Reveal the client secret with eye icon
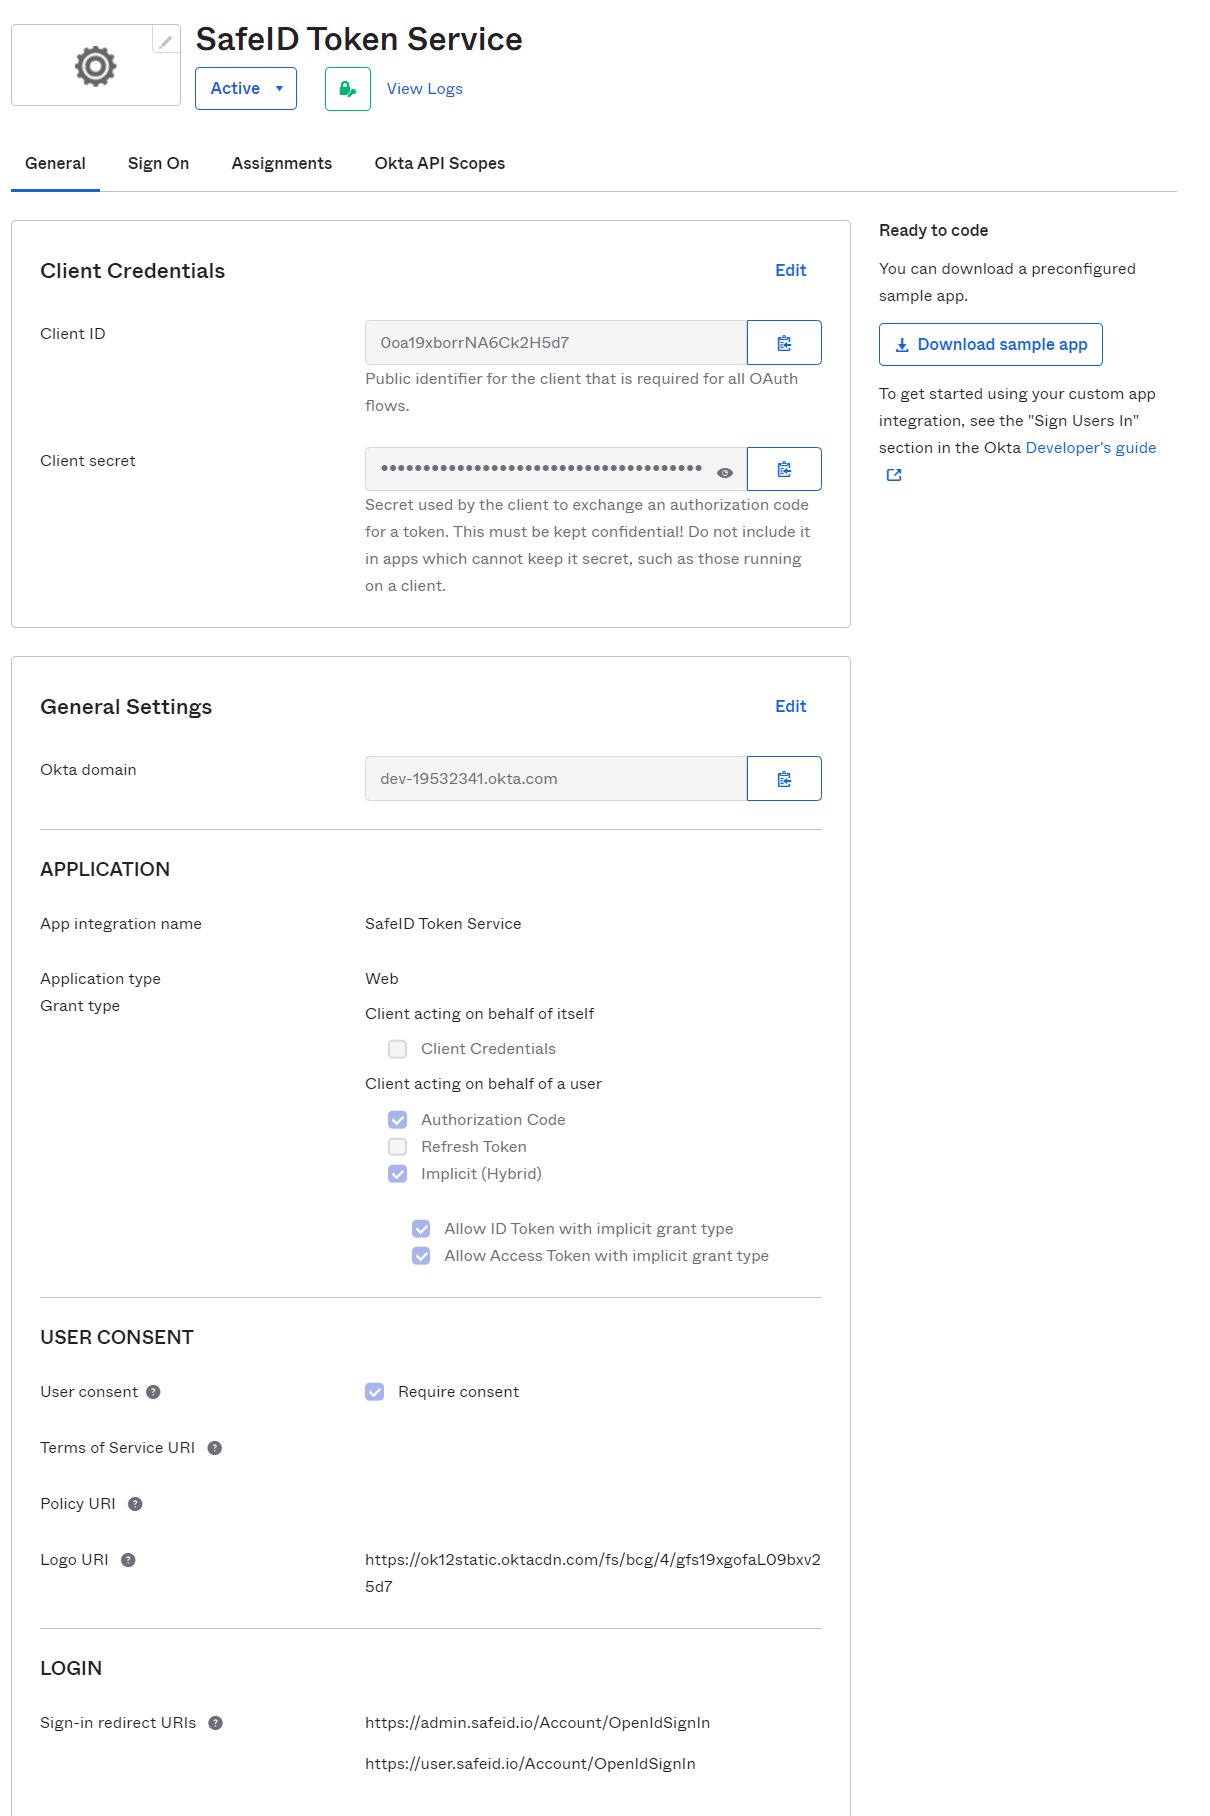The width and height of the screenshot is (1210, 1816). (x=725, y=472)
